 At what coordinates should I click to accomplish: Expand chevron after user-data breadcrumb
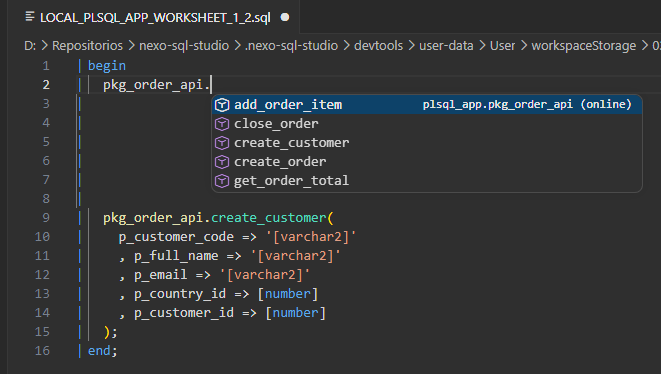pos(482,46)
